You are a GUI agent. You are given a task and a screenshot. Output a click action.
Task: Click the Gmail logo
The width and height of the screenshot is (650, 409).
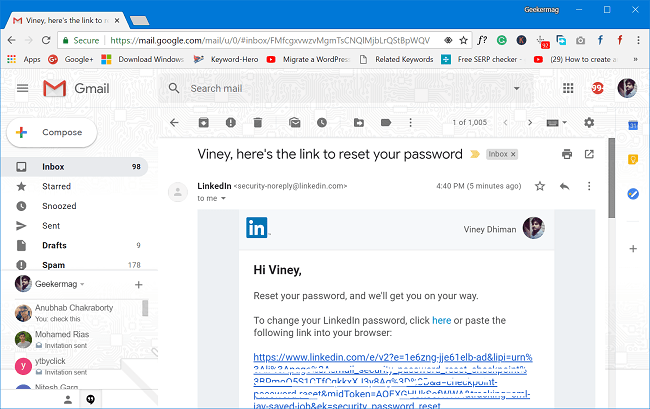point(76,88)
